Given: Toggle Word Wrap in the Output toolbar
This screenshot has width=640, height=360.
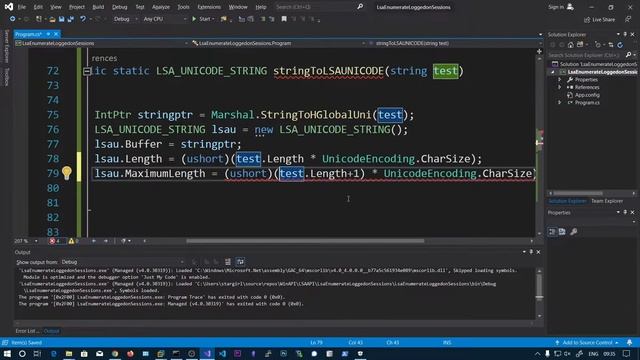Looking at the screenshot, I should (240, 262).
